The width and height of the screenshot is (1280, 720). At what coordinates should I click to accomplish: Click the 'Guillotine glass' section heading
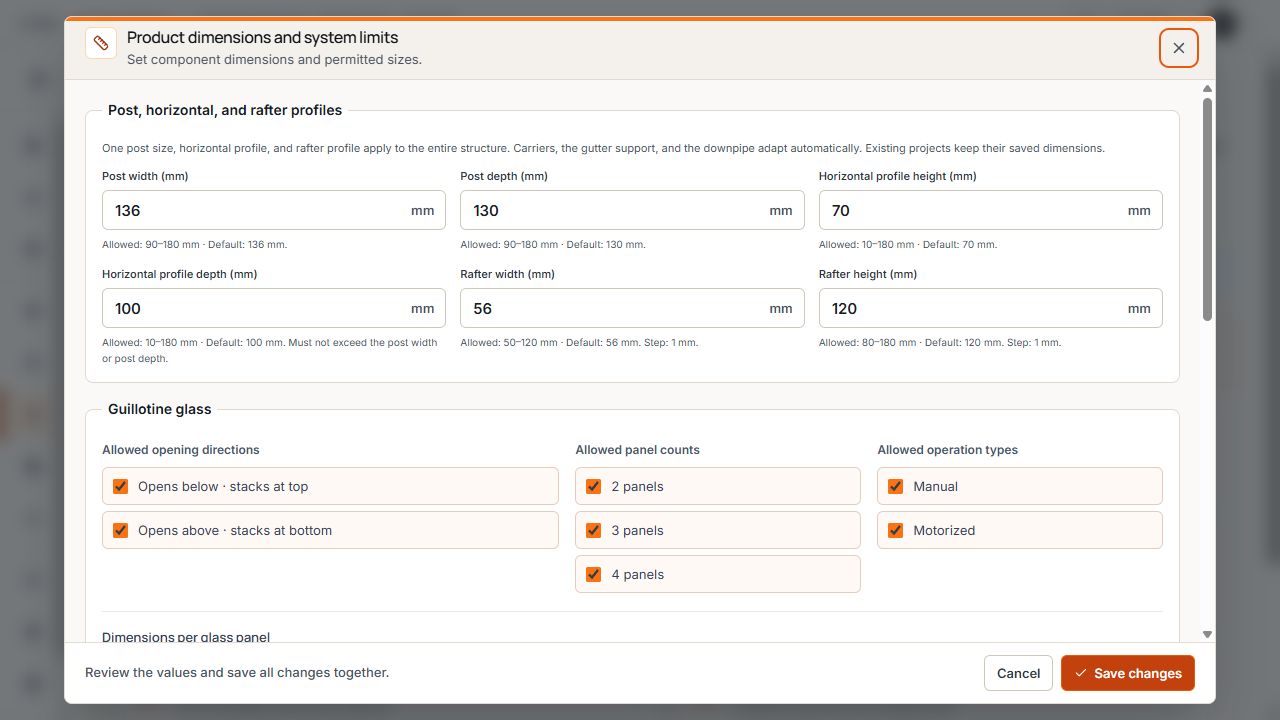pos(160,409)
